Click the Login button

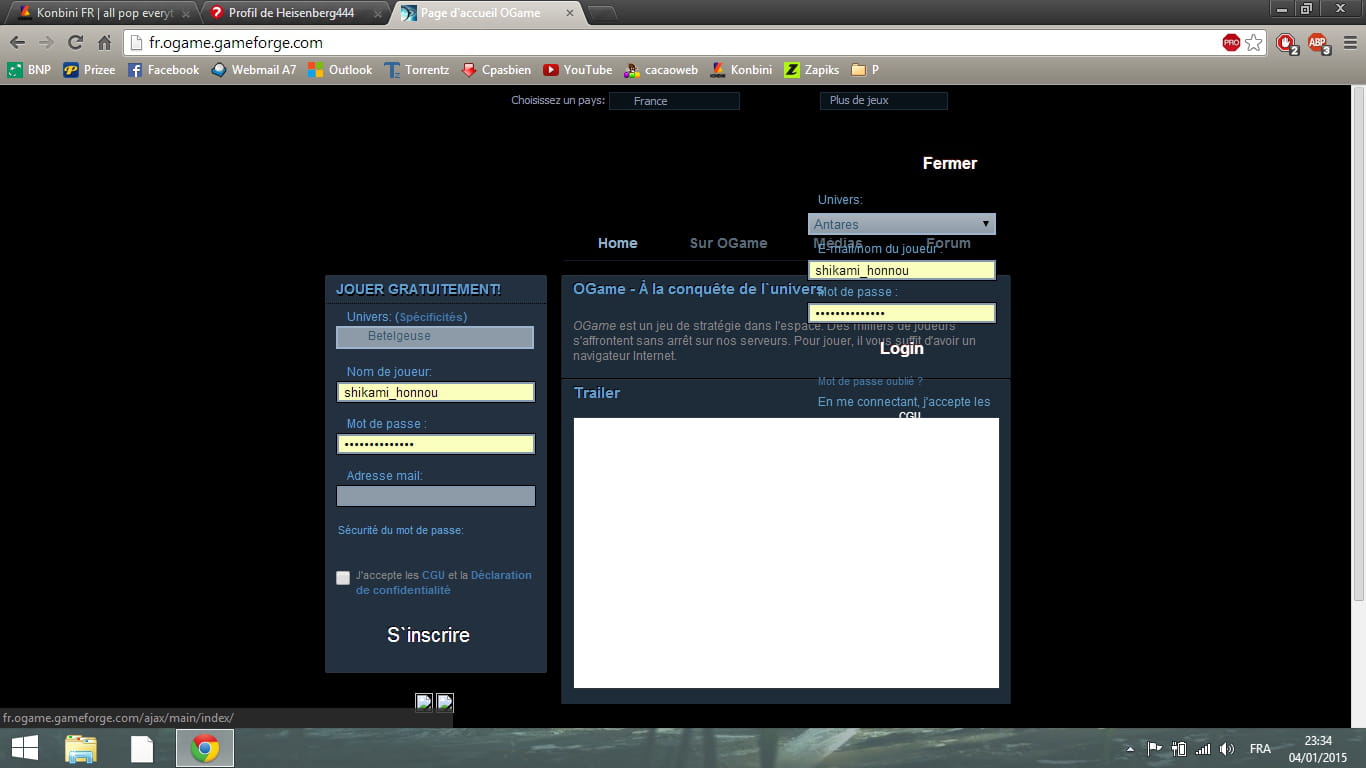click(x=901, y=348)
